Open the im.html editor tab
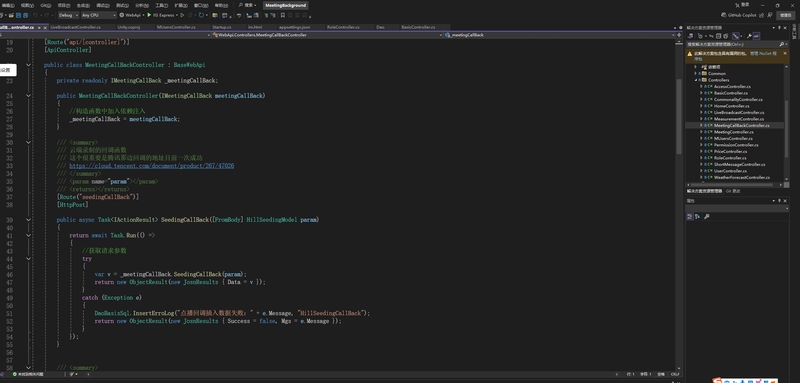Image resolution: width=800 pixels, height=383 pixels. pos(255,27)
